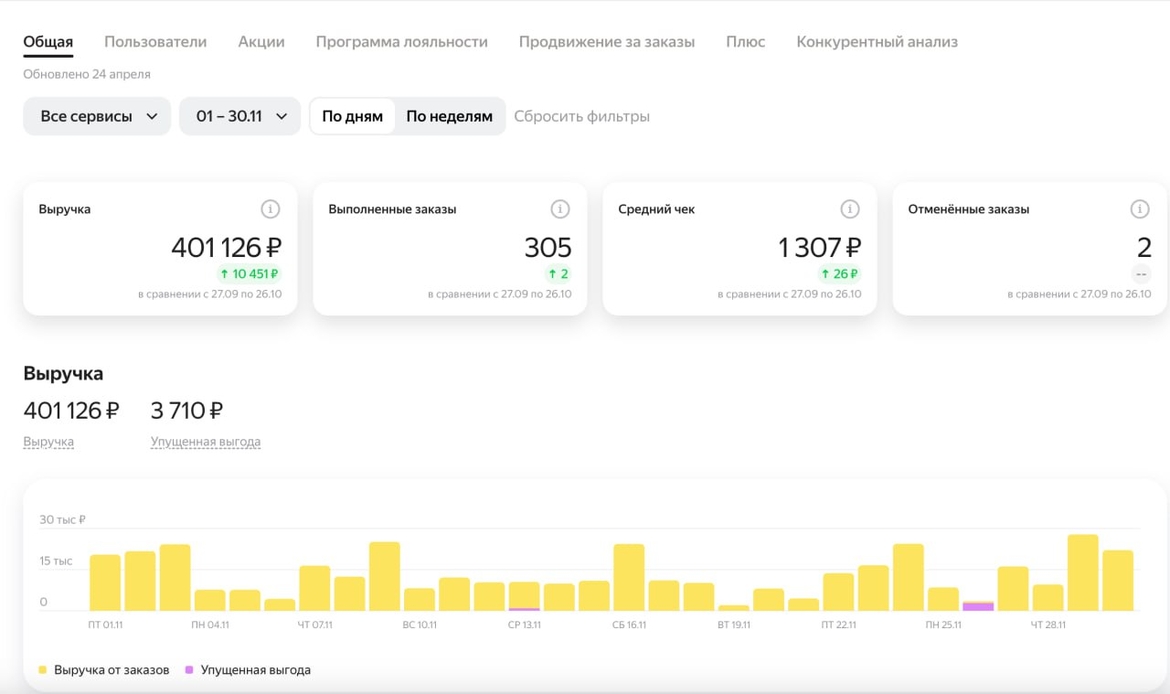Select the bar for ПТ 22.11
Viewport: 1170px width, 694px height.
[839, 593]
